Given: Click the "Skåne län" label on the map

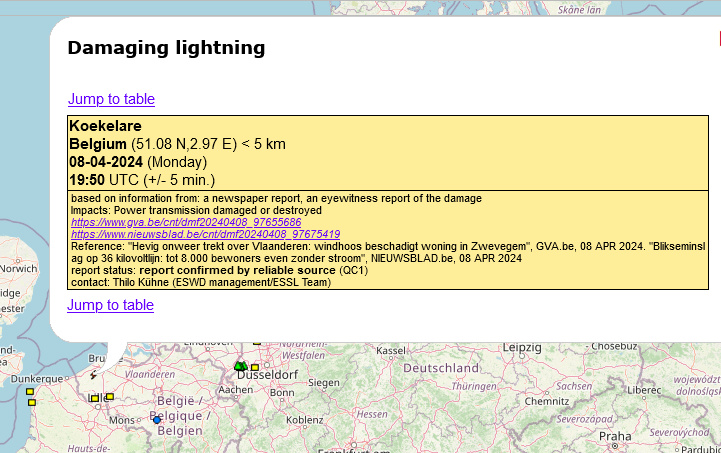Looking at the screenshot, I should click(x=579, y=10).
